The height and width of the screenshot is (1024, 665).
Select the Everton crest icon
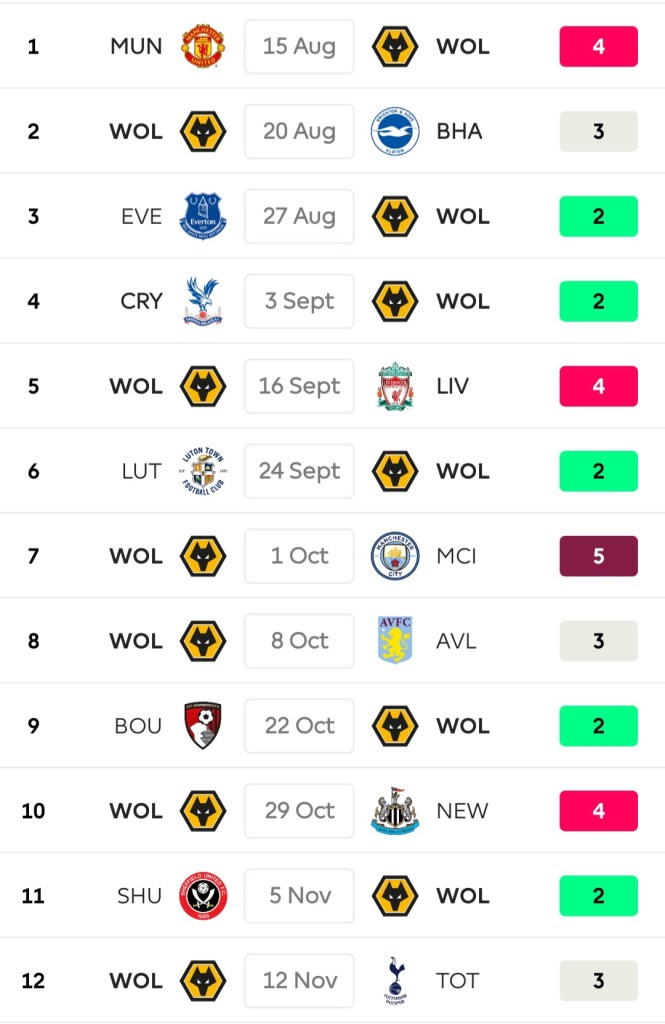coord(202,216)
